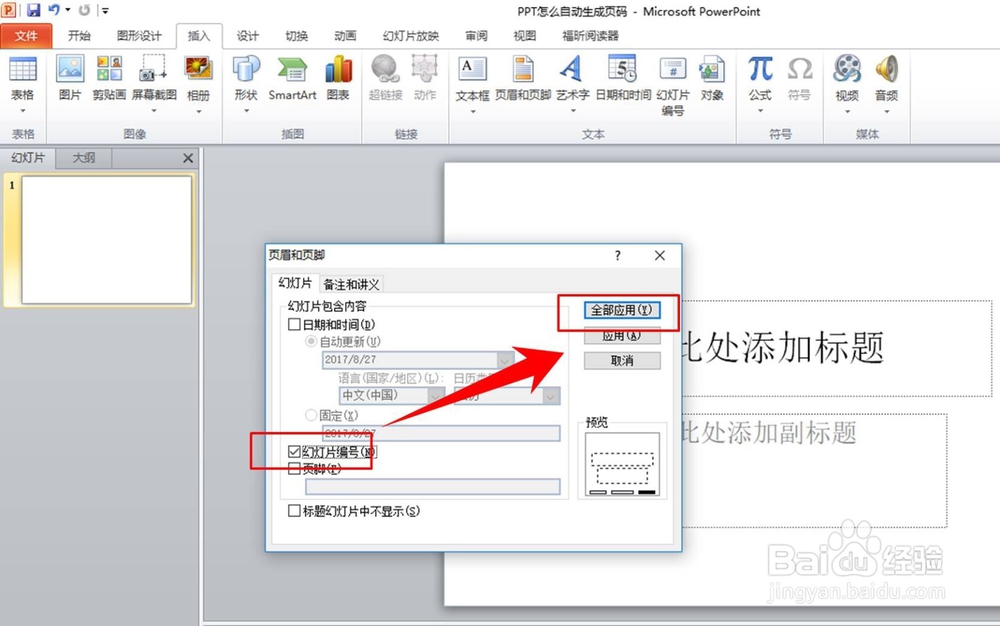
Task: Select the 固定 fixed date radio button
Action: click(310, 415)
